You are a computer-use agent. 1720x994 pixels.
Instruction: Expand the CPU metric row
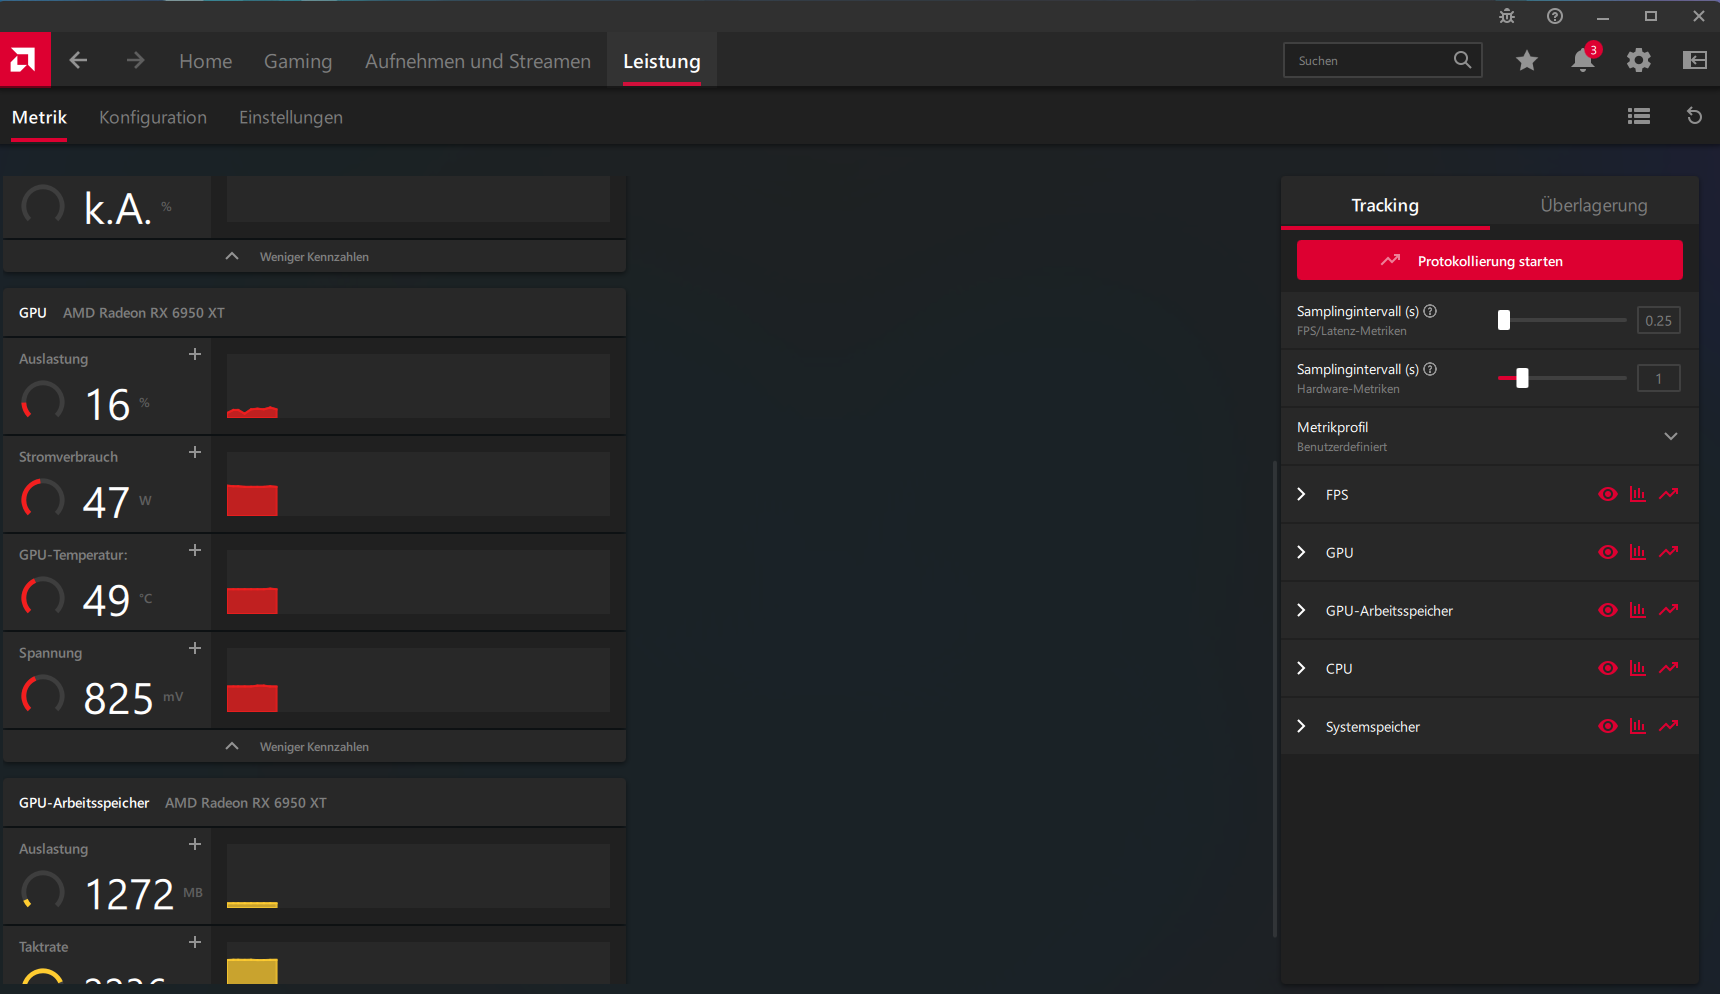(x=1301, y=668)
